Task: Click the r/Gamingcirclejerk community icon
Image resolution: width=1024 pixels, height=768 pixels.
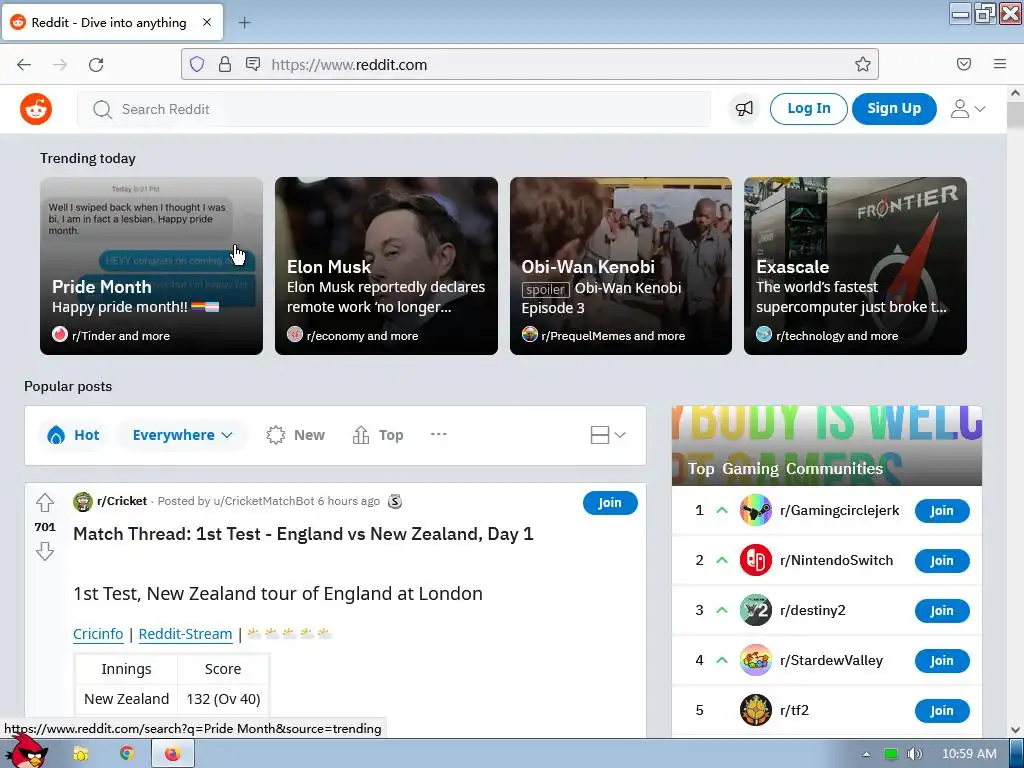Action: point(756,510)
